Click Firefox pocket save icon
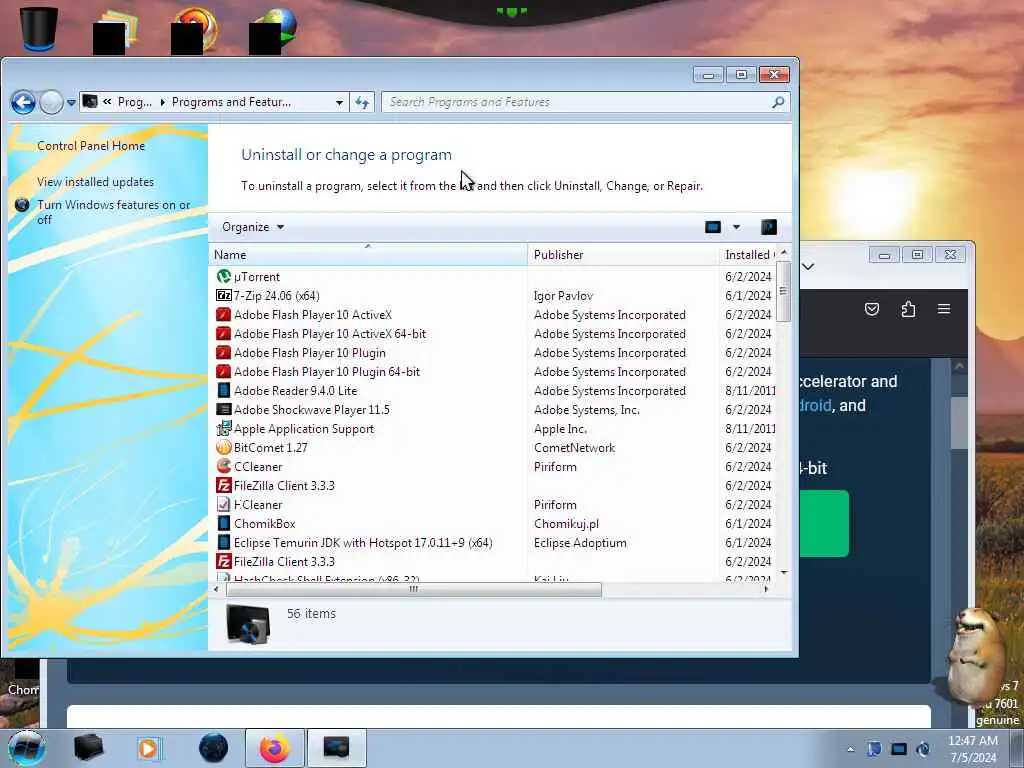 (x=872, y=309)
